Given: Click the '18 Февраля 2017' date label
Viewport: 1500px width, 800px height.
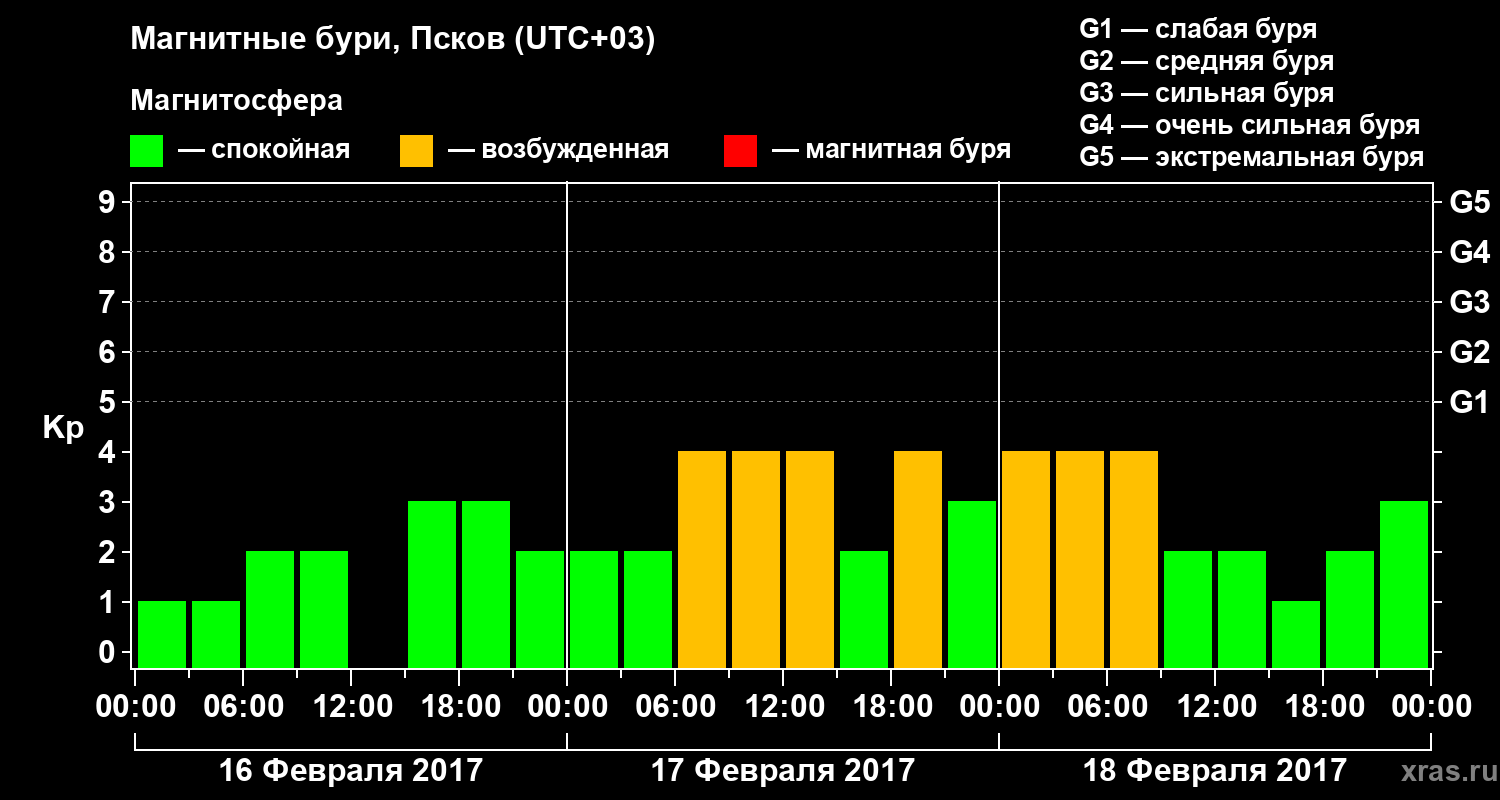Looking at the screenshot, I should (1214, 771).
